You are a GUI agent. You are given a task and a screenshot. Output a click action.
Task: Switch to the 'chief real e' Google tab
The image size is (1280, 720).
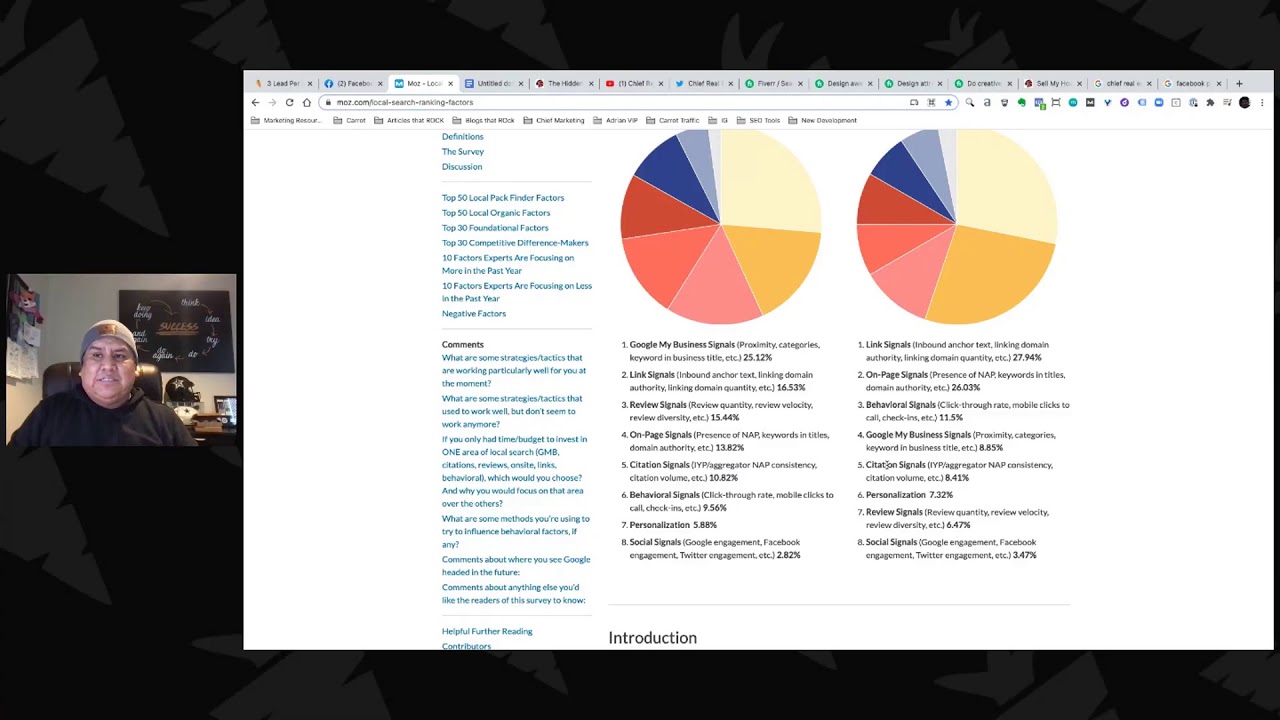pos(1121,84)
